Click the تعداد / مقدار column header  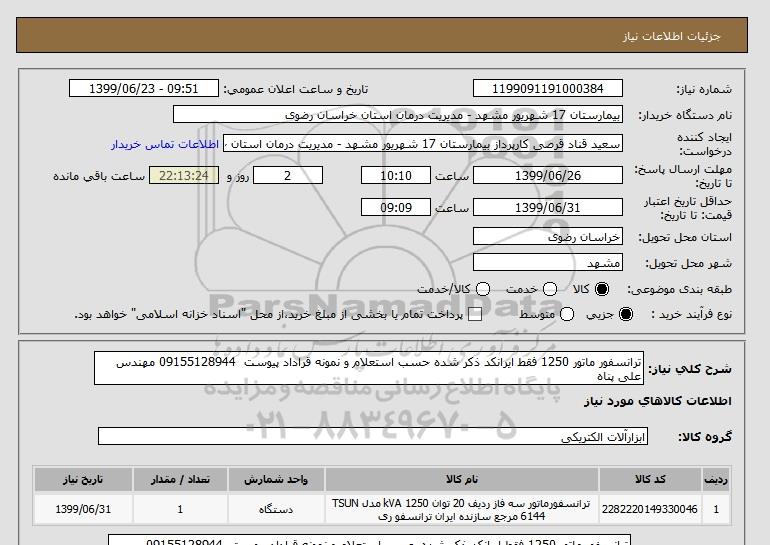pos(180,479)
